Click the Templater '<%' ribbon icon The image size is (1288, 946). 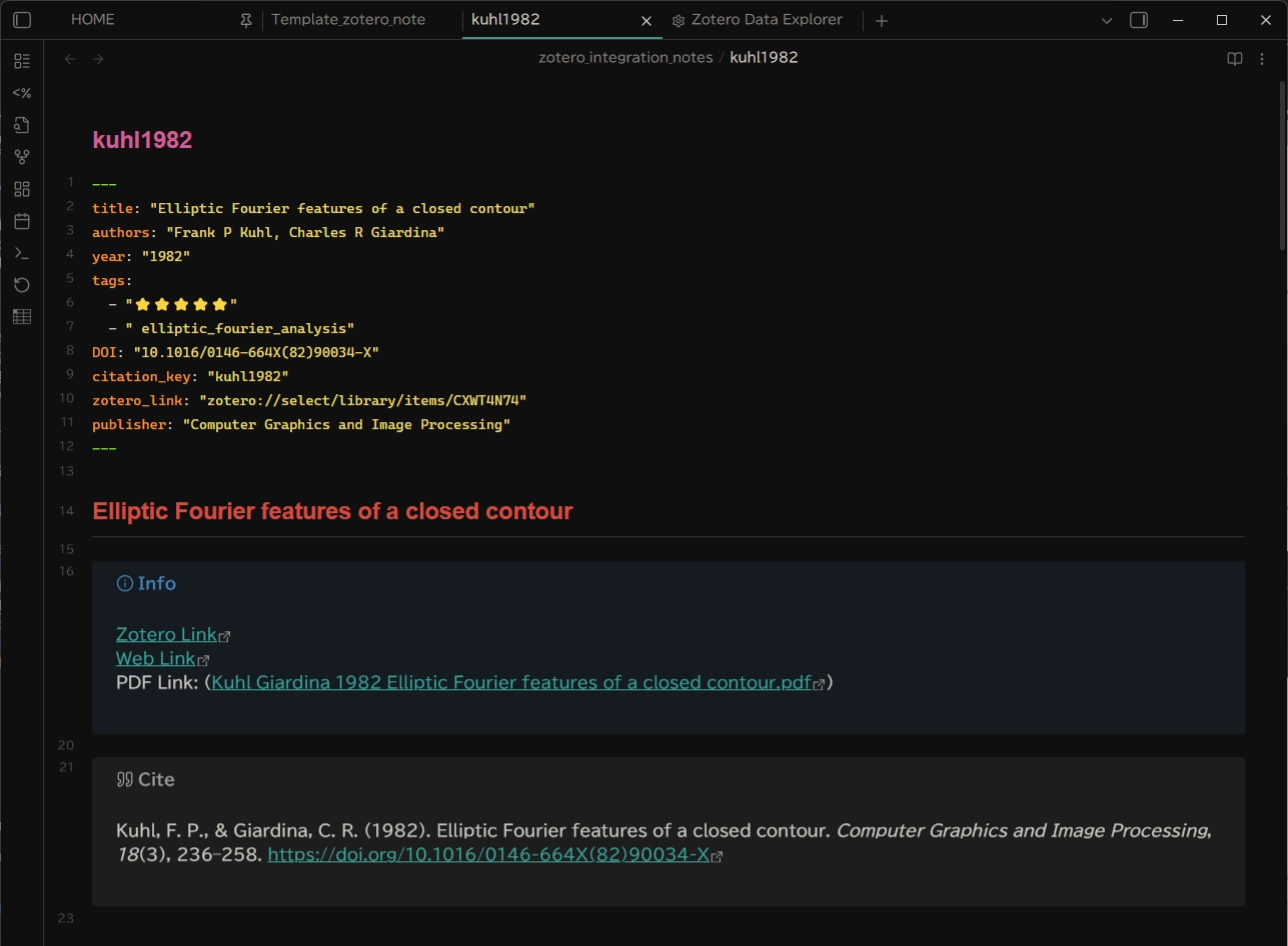tap(22, 93)
